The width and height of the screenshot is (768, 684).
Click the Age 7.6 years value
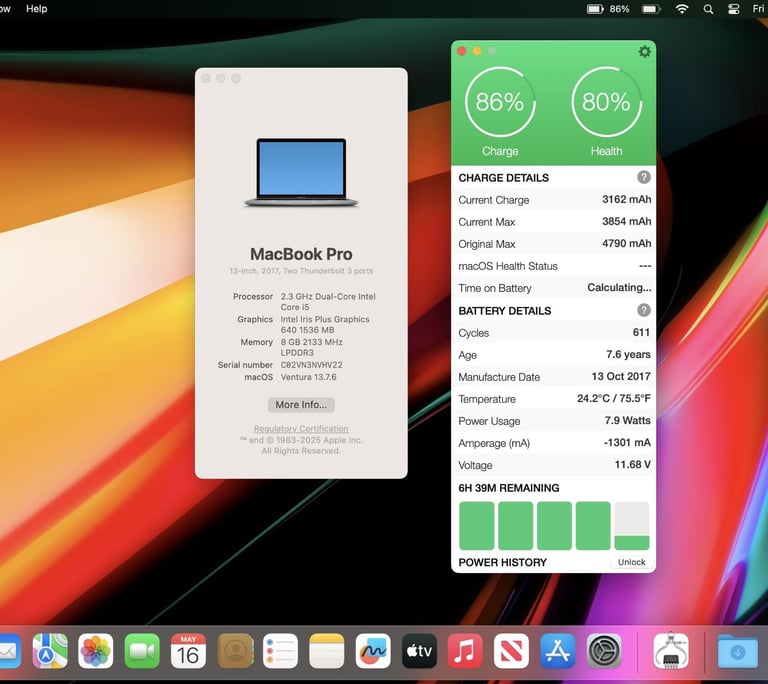[x=628, y=354]
